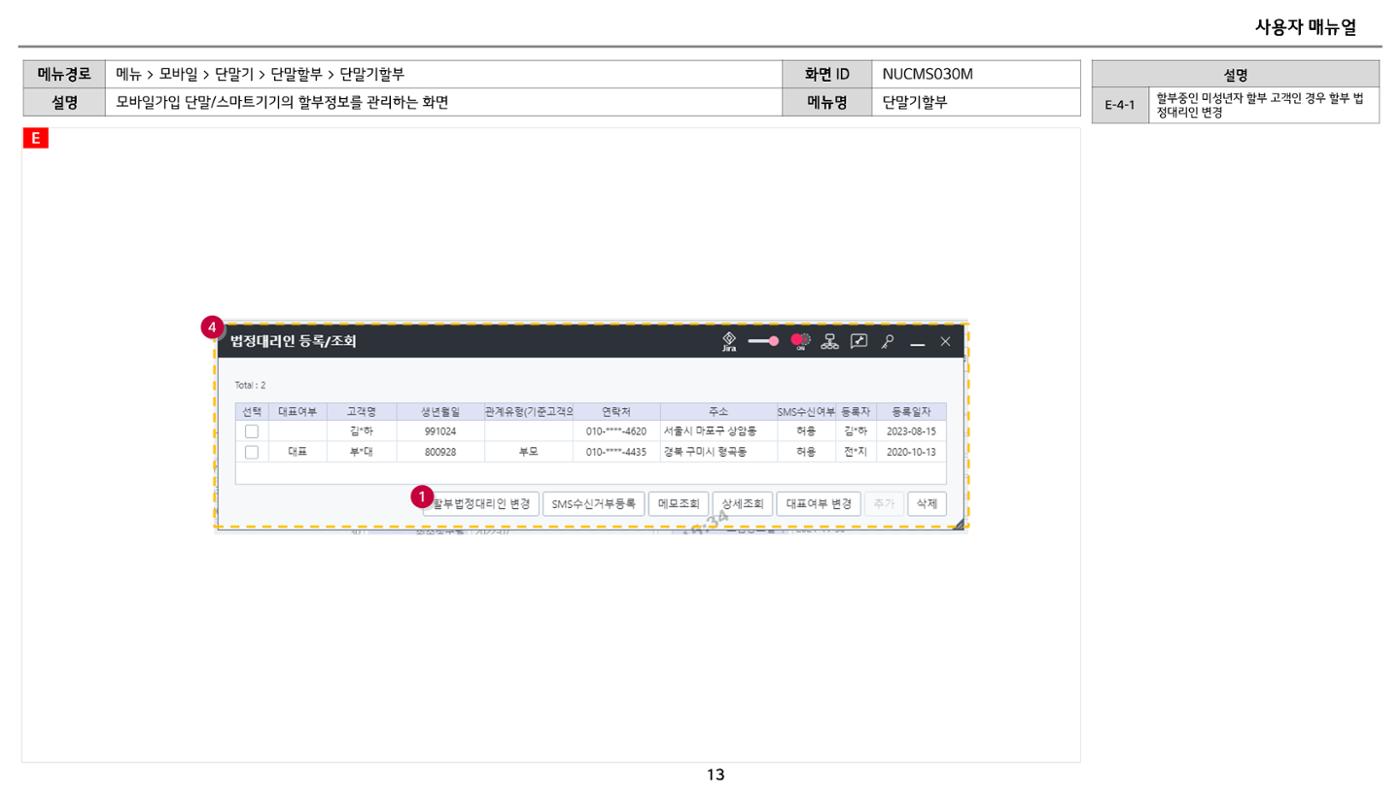Click the greyed-out 추가 button
Screen dimensions: 1400x788
click(x=883, y=504)
